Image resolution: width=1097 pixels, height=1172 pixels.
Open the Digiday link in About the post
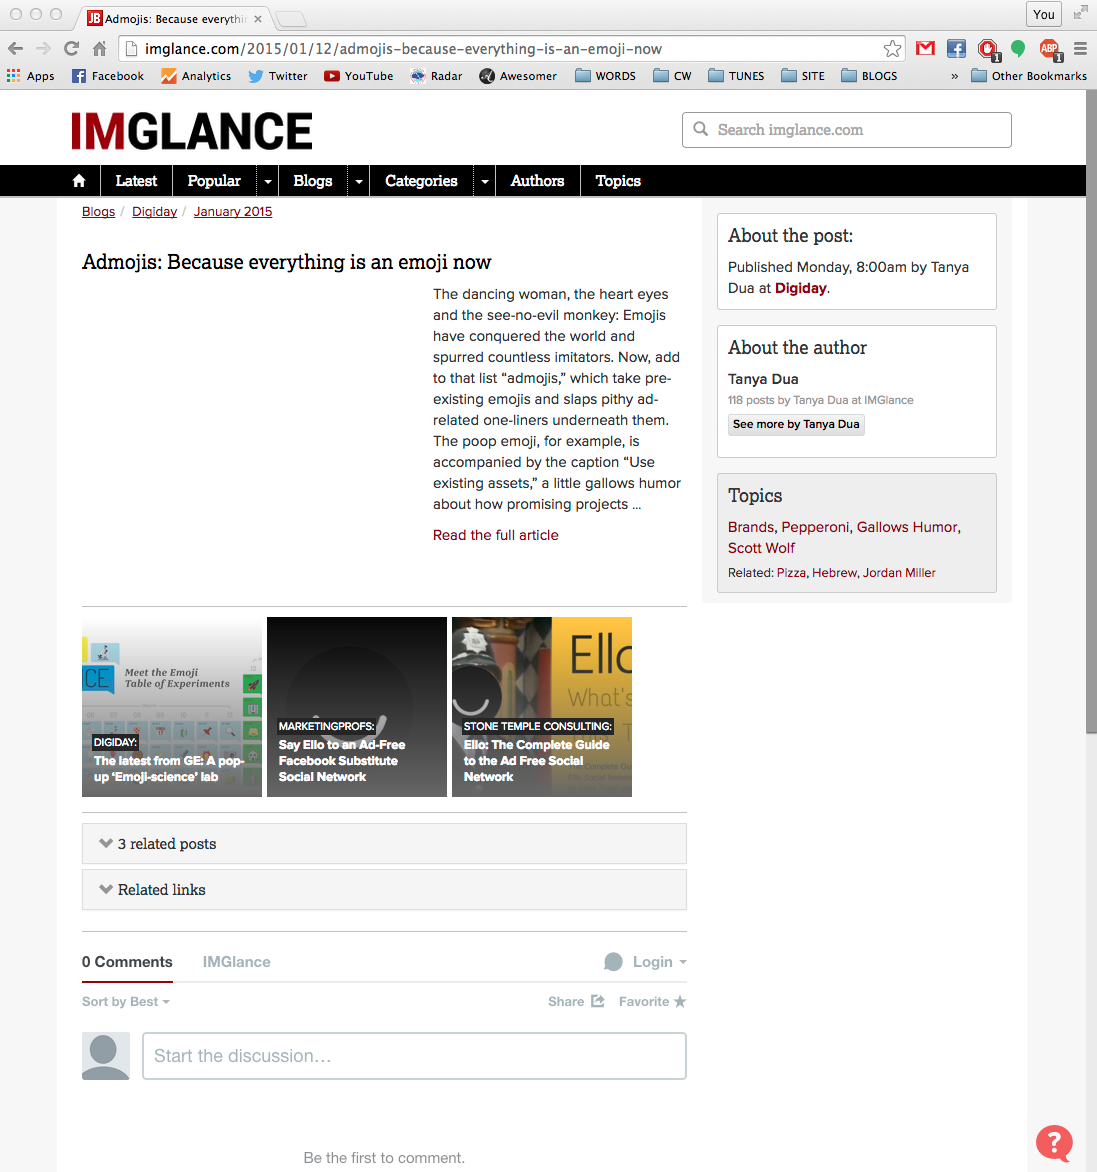coord(800,289)
